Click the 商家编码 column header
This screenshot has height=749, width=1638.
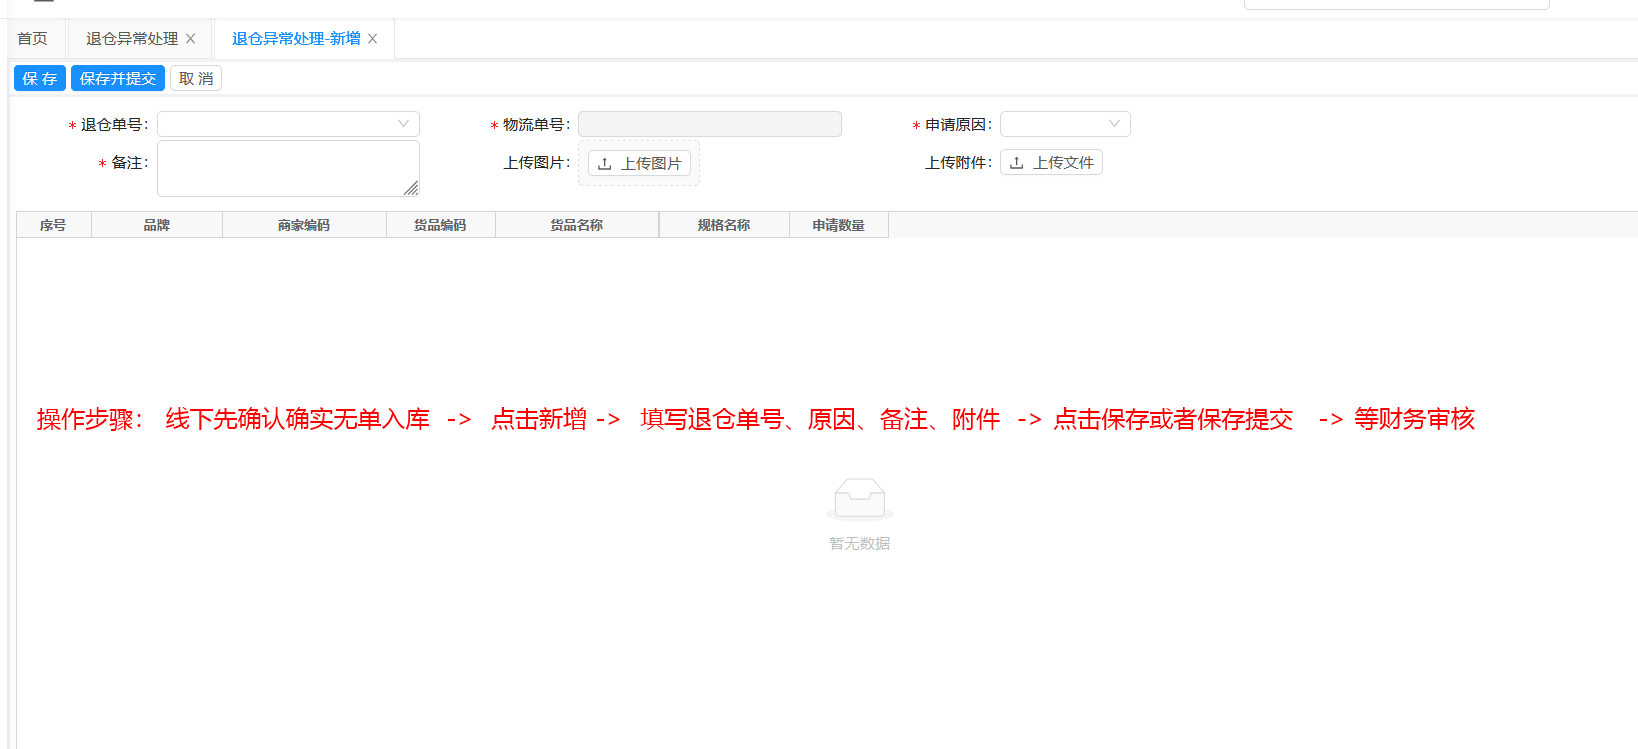pyautogui.click(x=304, y=225)
